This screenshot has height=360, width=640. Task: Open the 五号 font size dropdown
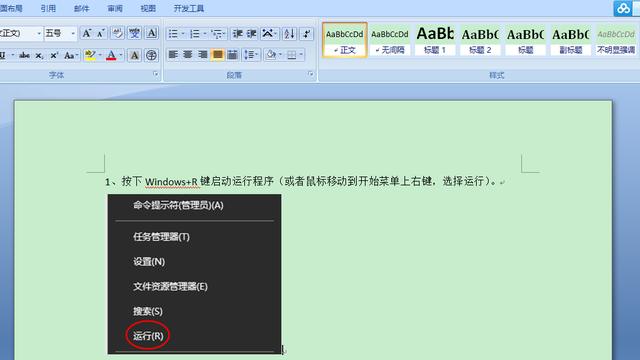(73, 33)
